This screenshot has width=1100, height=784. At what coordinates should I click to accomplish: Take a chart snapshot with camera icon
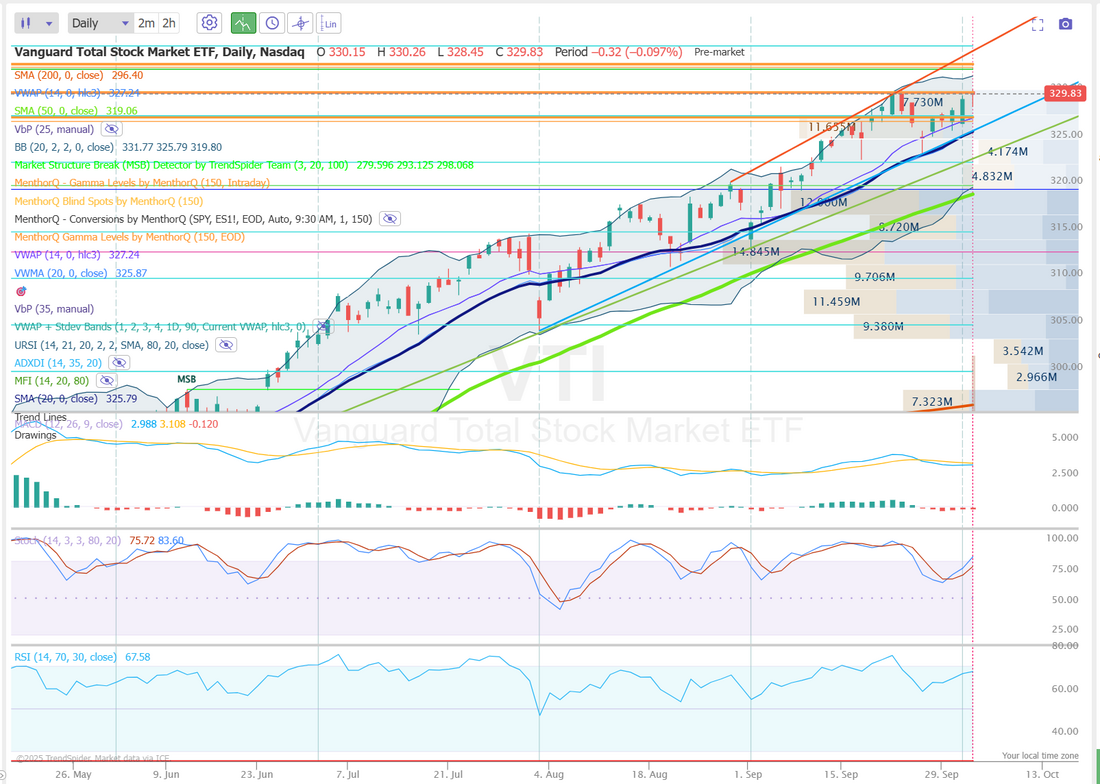(x=1066, y=24)
